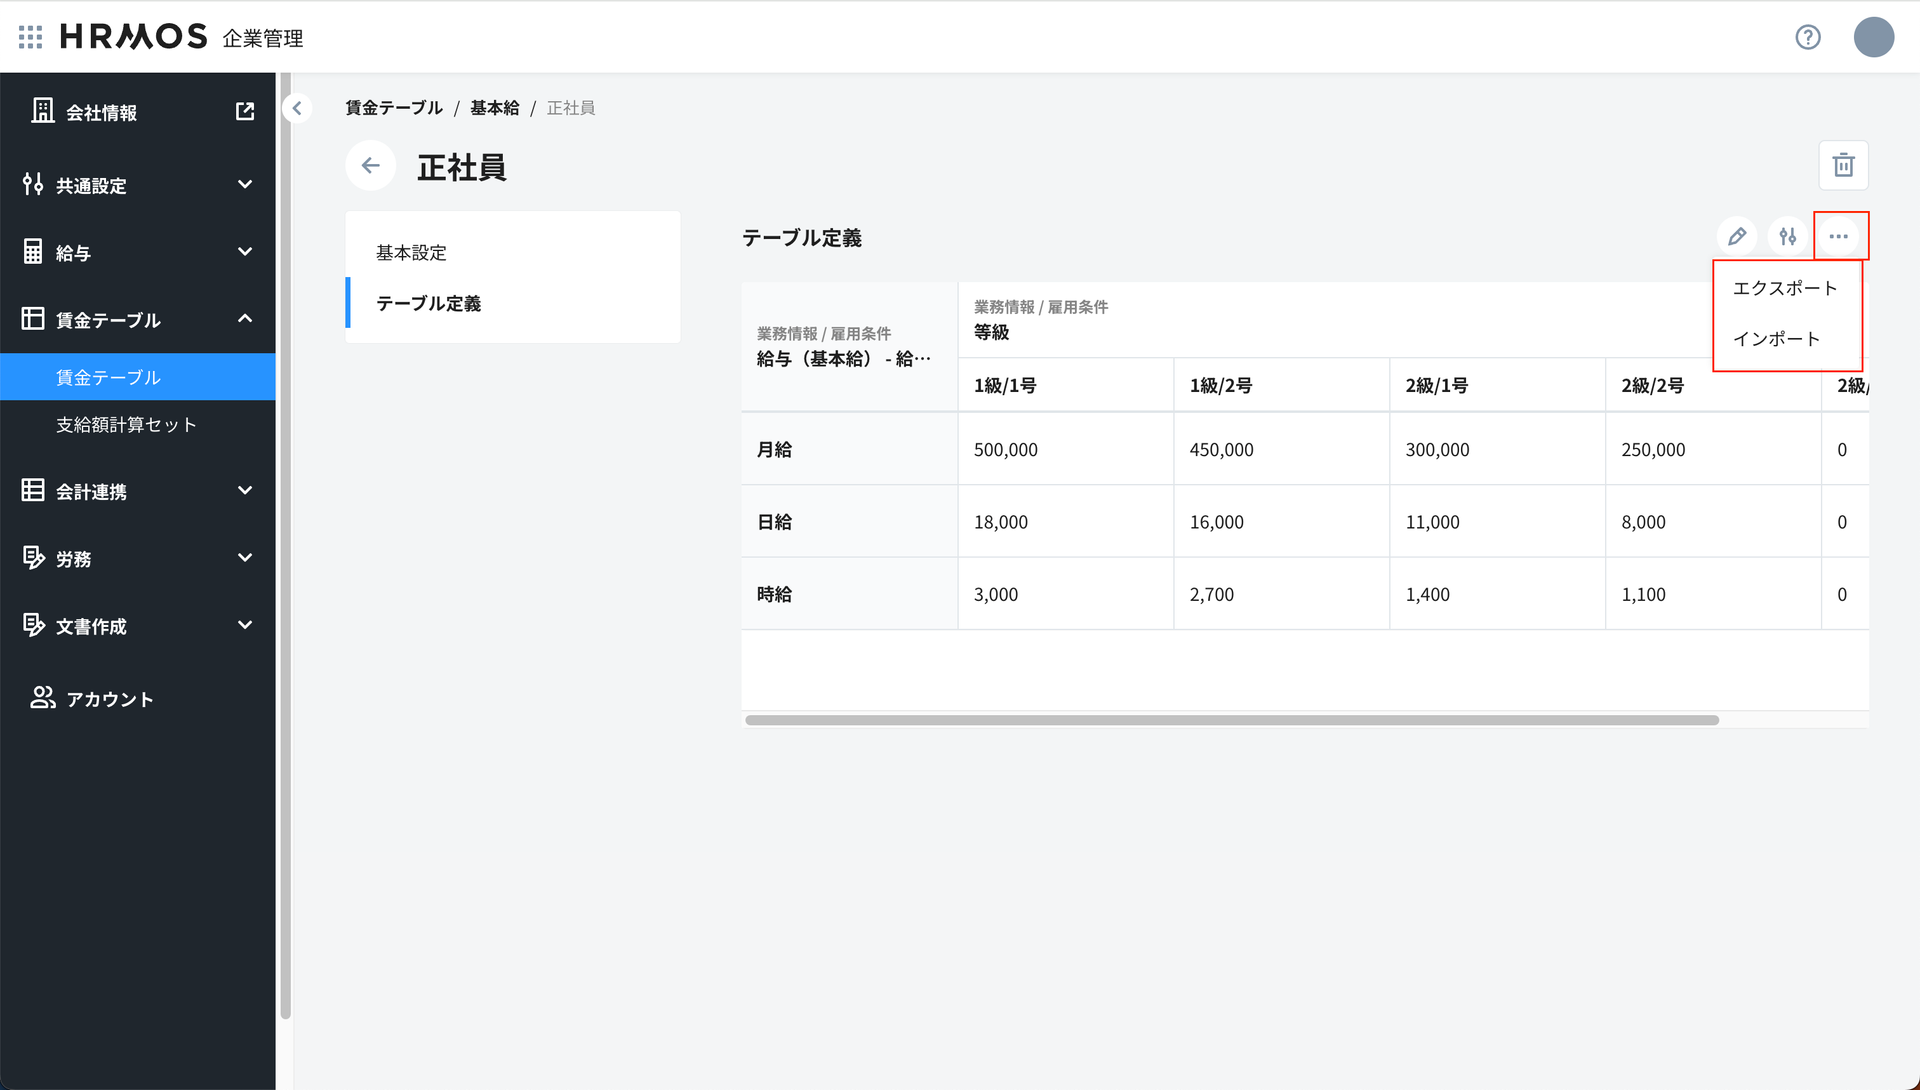The height and width of the screenshot is (1090, 1920).
Task: Switch to the 基本設定 tab
Action: [x=411, y=253]
